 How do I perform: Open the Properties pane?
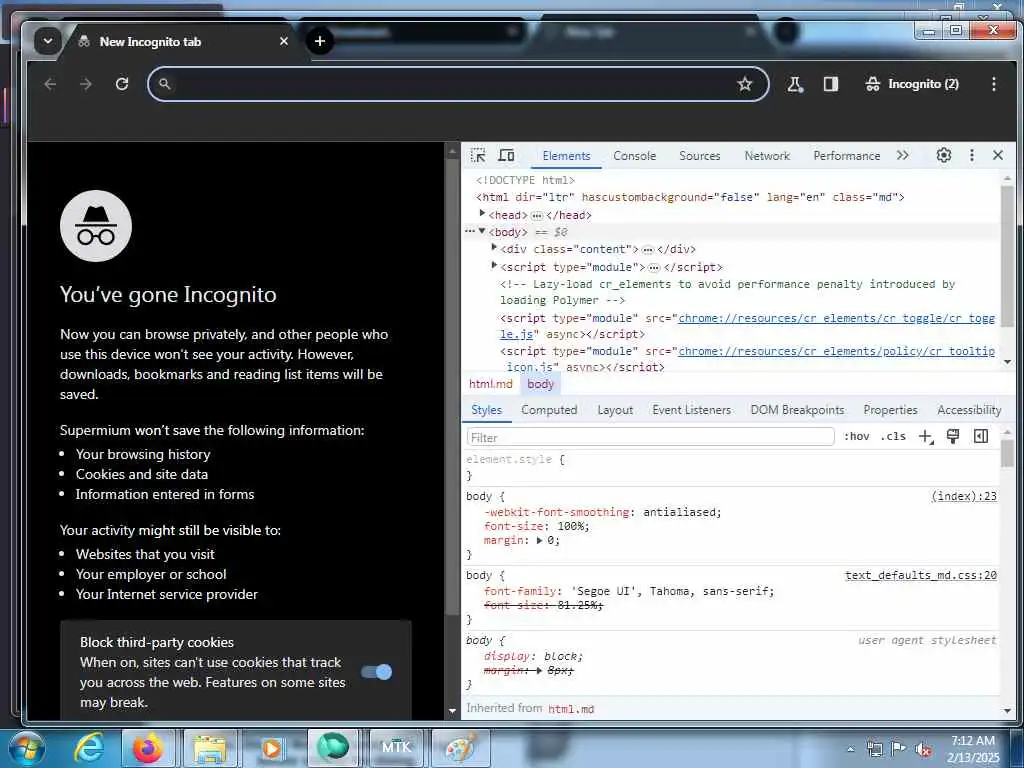890,410
